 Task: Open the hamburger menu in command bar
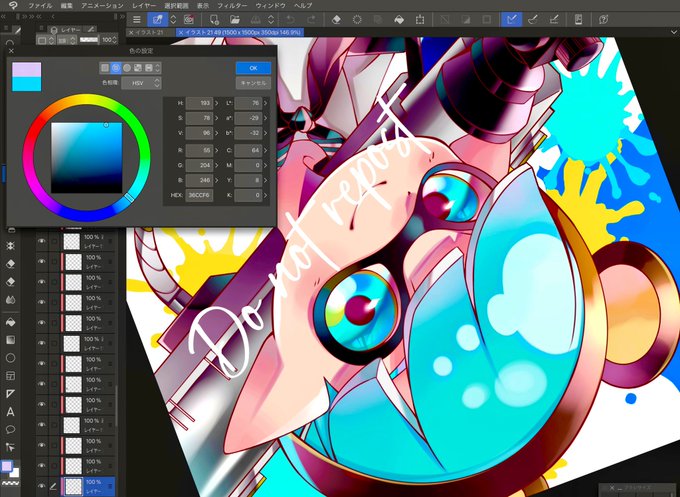[137, 20]
